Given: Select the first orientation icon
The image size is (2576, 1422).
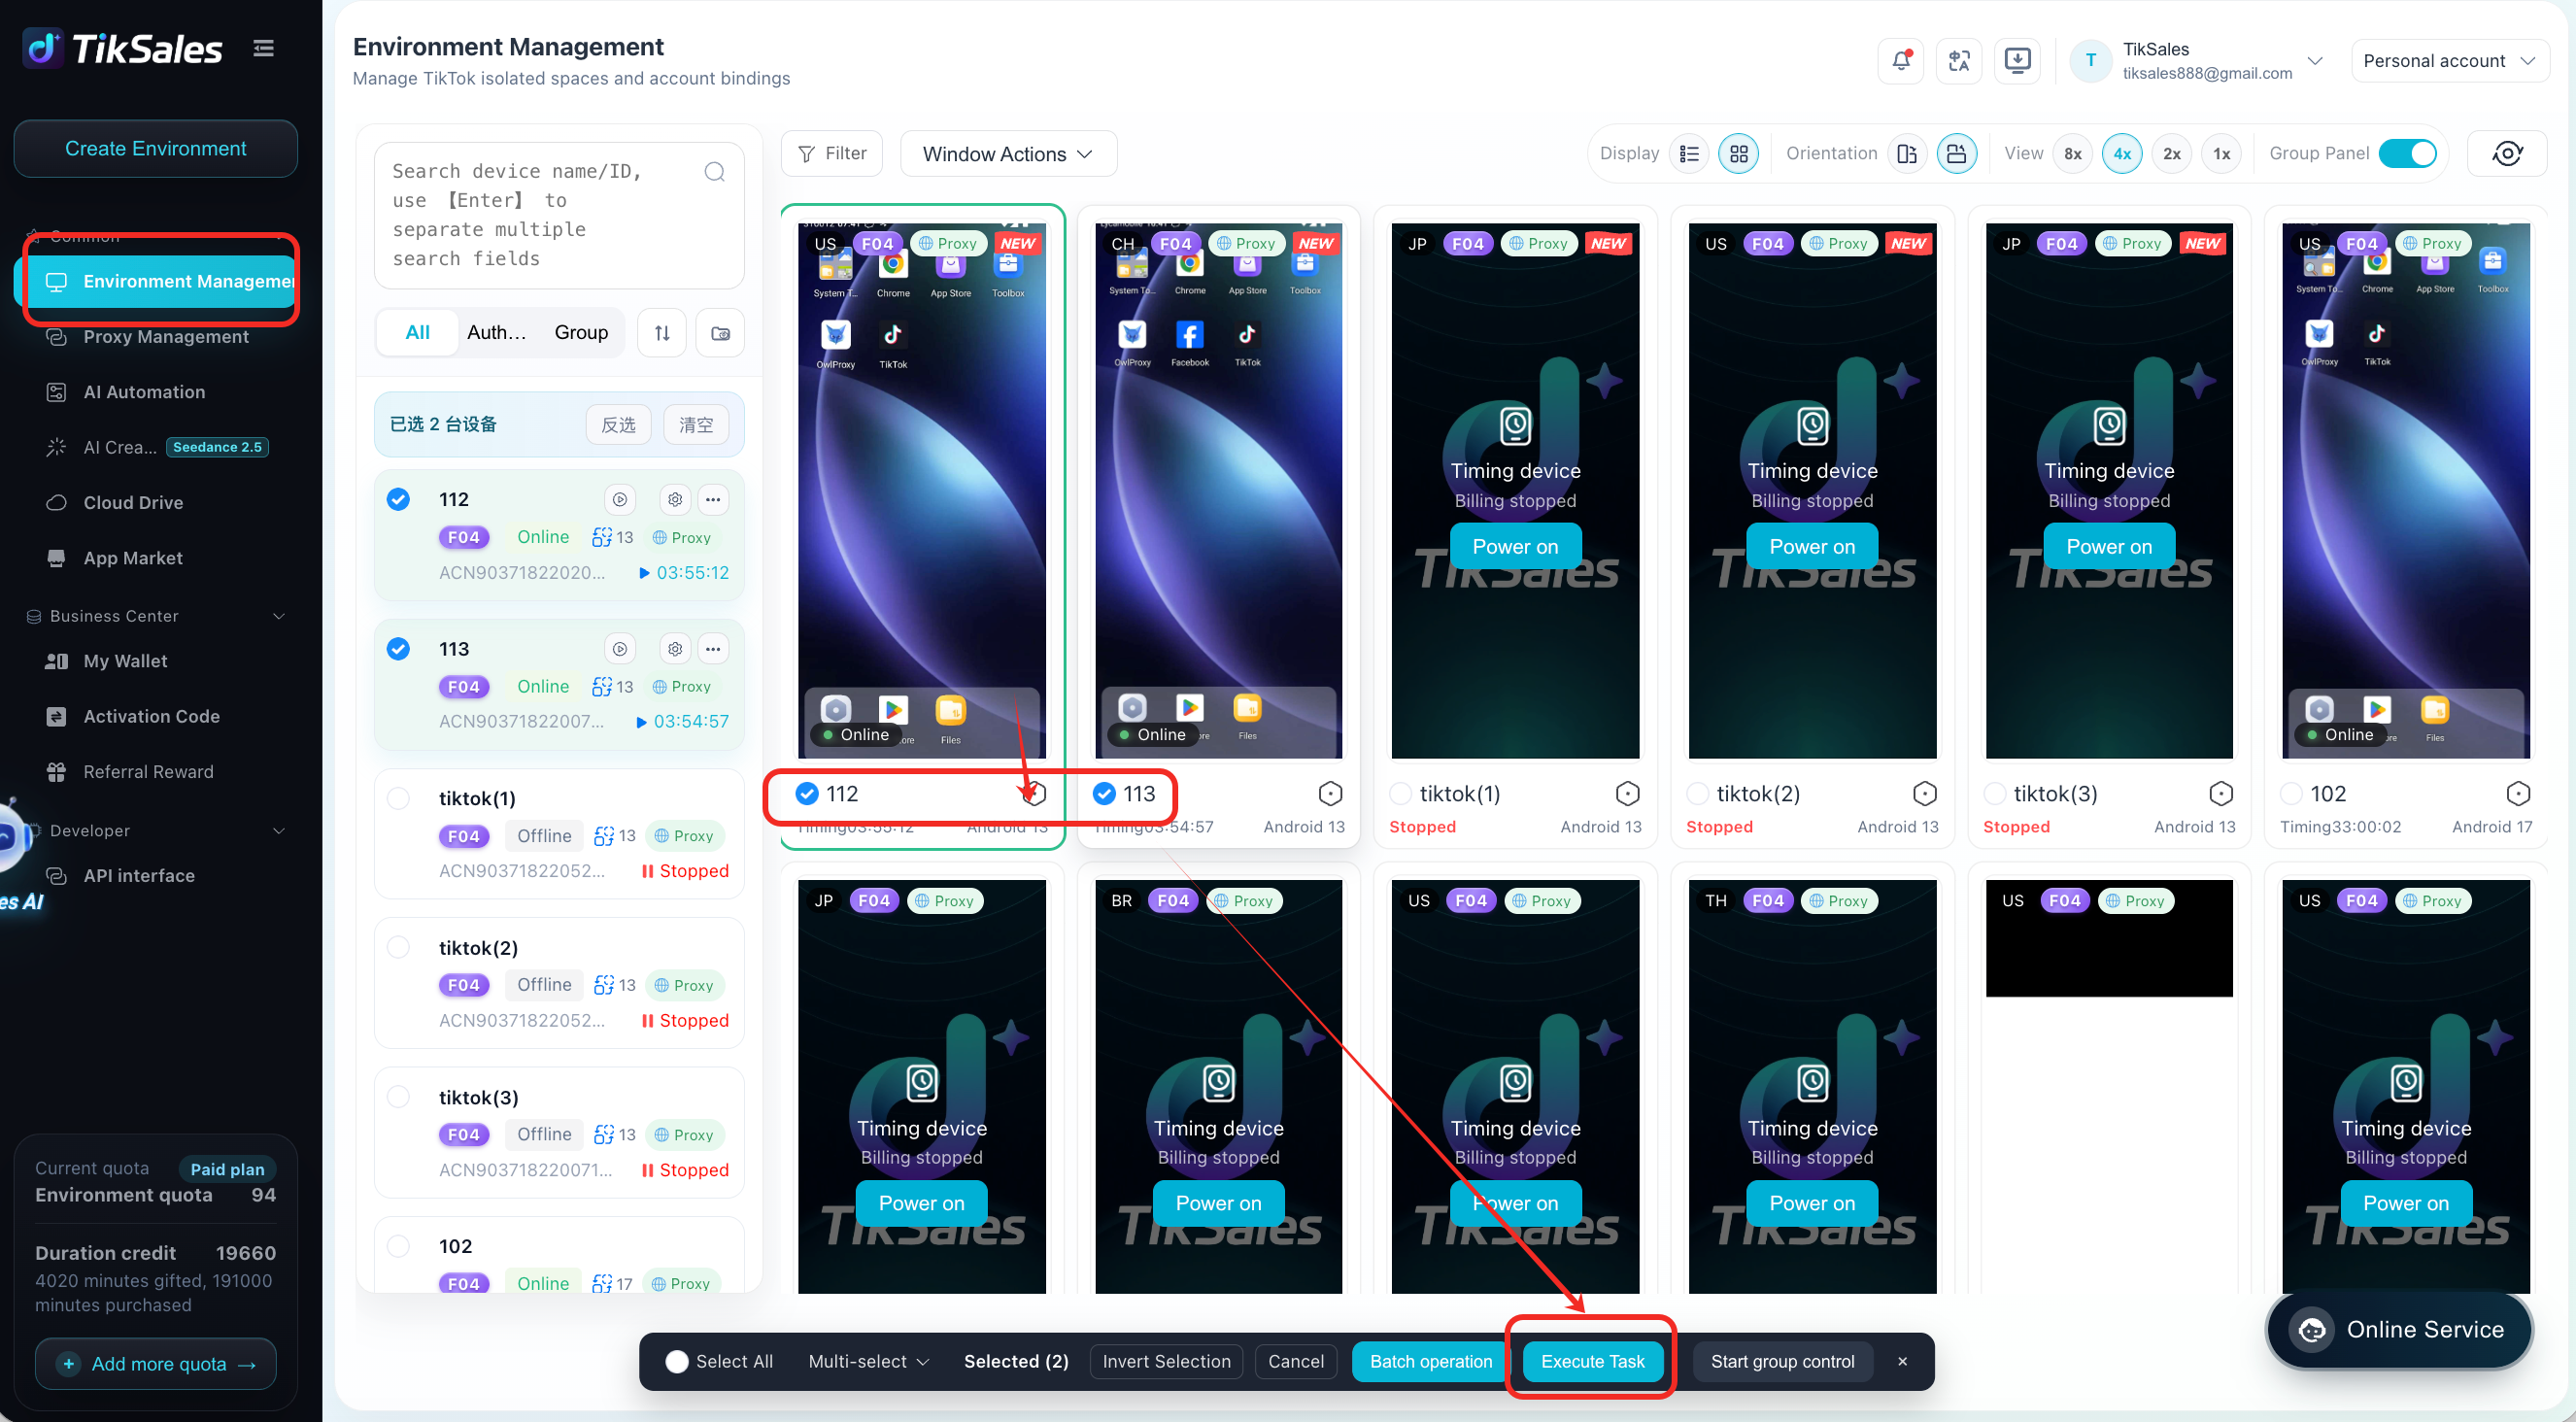Looking at the screenshot, I should pos(1907,153).
